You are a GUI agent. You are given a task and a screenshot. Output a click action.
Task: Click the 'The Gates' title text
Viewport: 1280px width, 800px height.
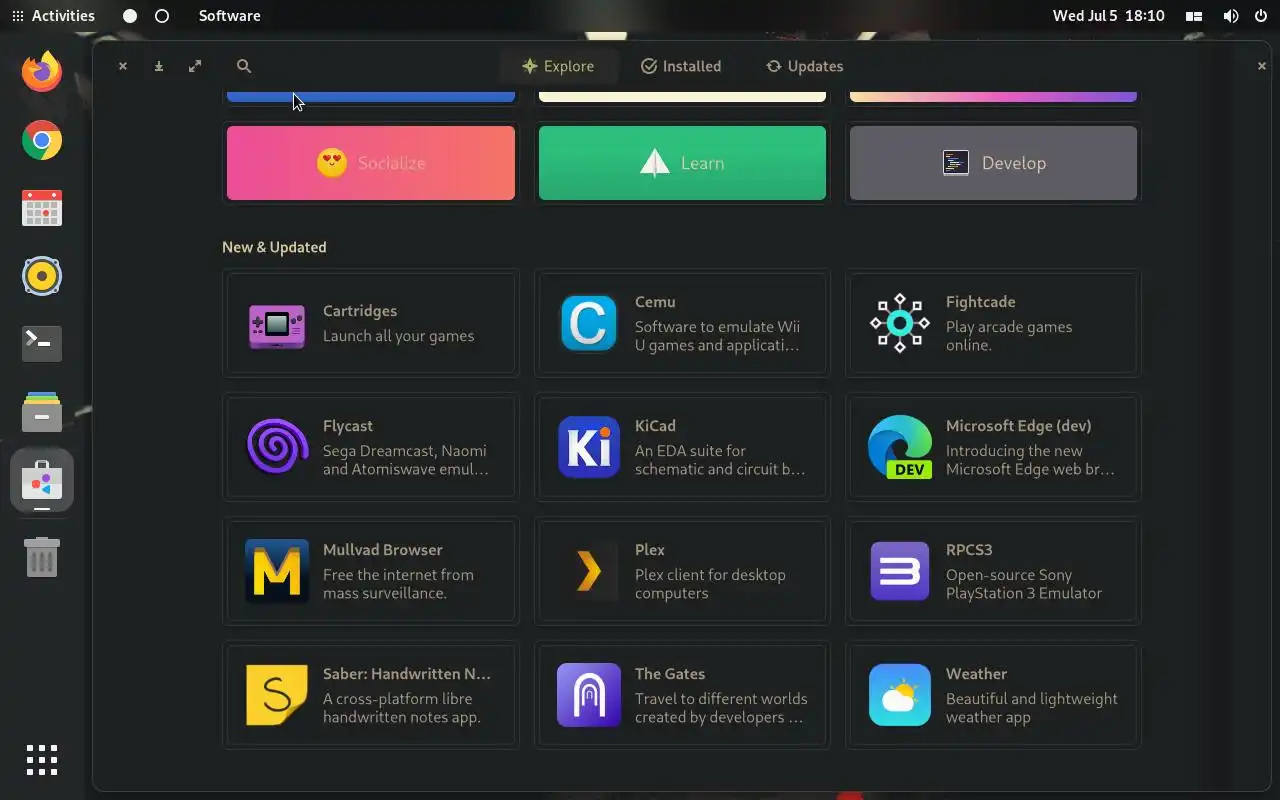(670, 674)
